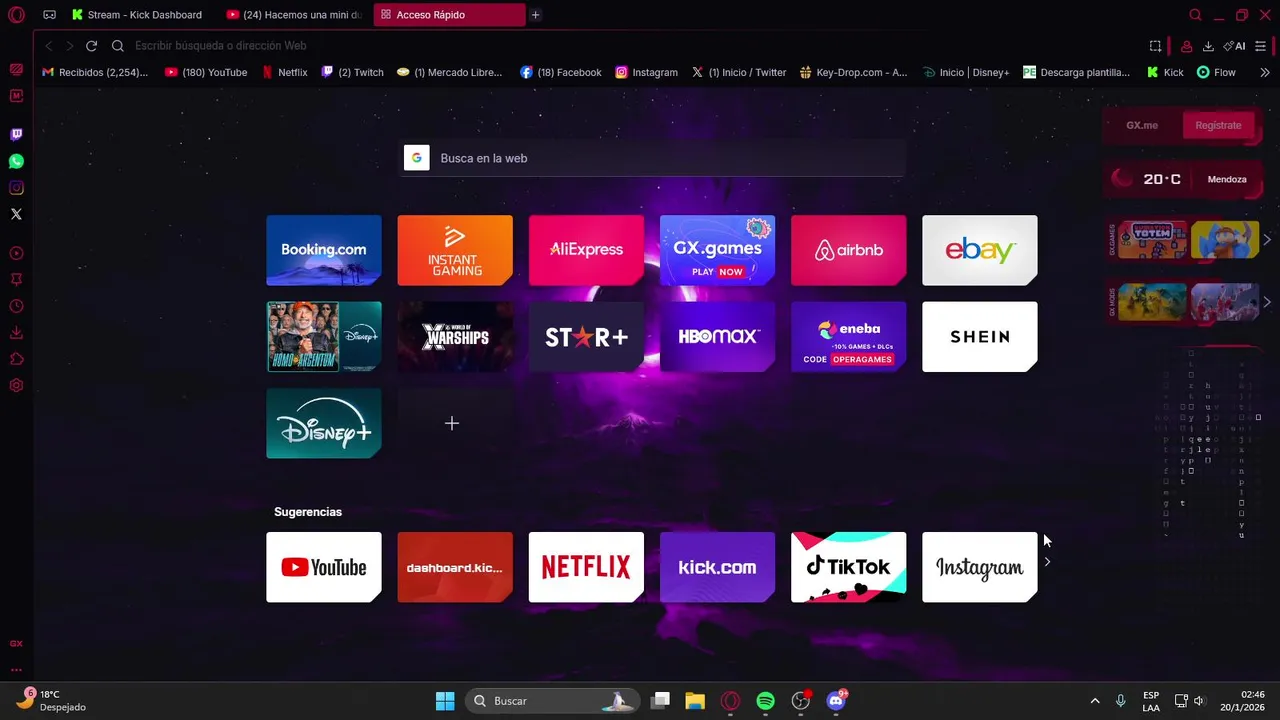Image resolution: width=1280 pixels, height=720 pixels.
Task: Open the Facebook bookmark
Action: tap(560, 72)
